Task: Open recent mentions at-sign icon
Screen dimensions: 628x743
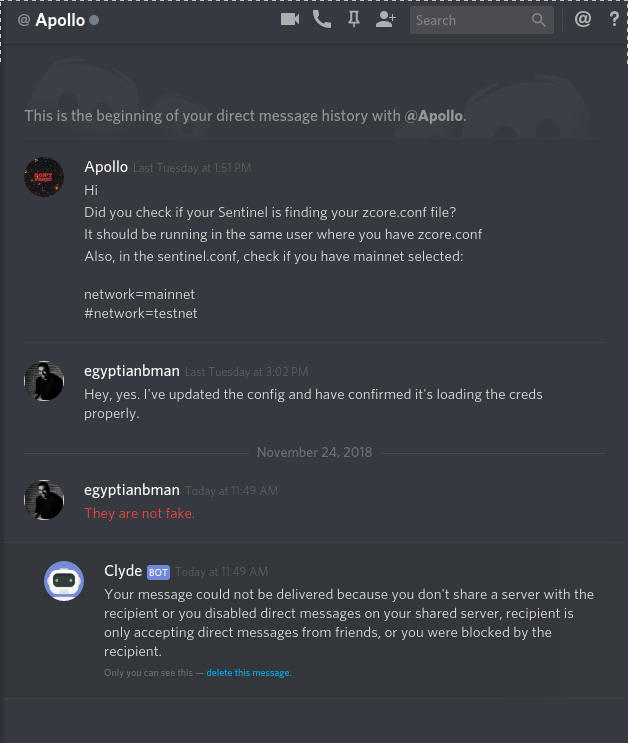Action: (582, 19)
